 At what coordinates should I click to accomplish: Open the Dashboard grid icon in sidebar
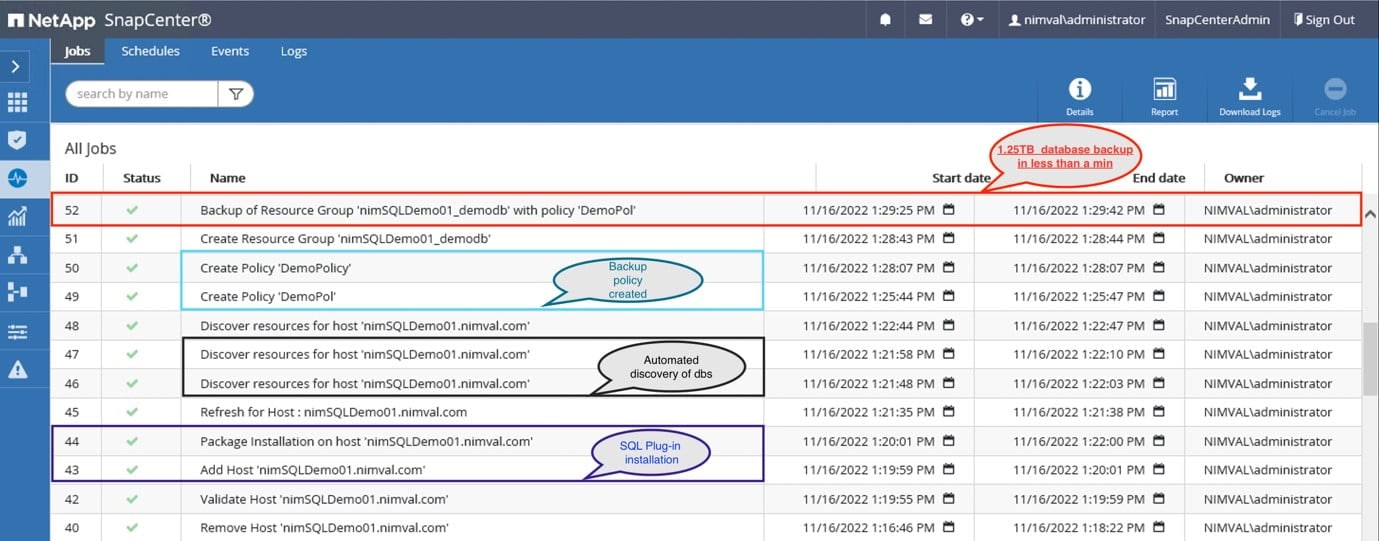(x=17, y=102)
